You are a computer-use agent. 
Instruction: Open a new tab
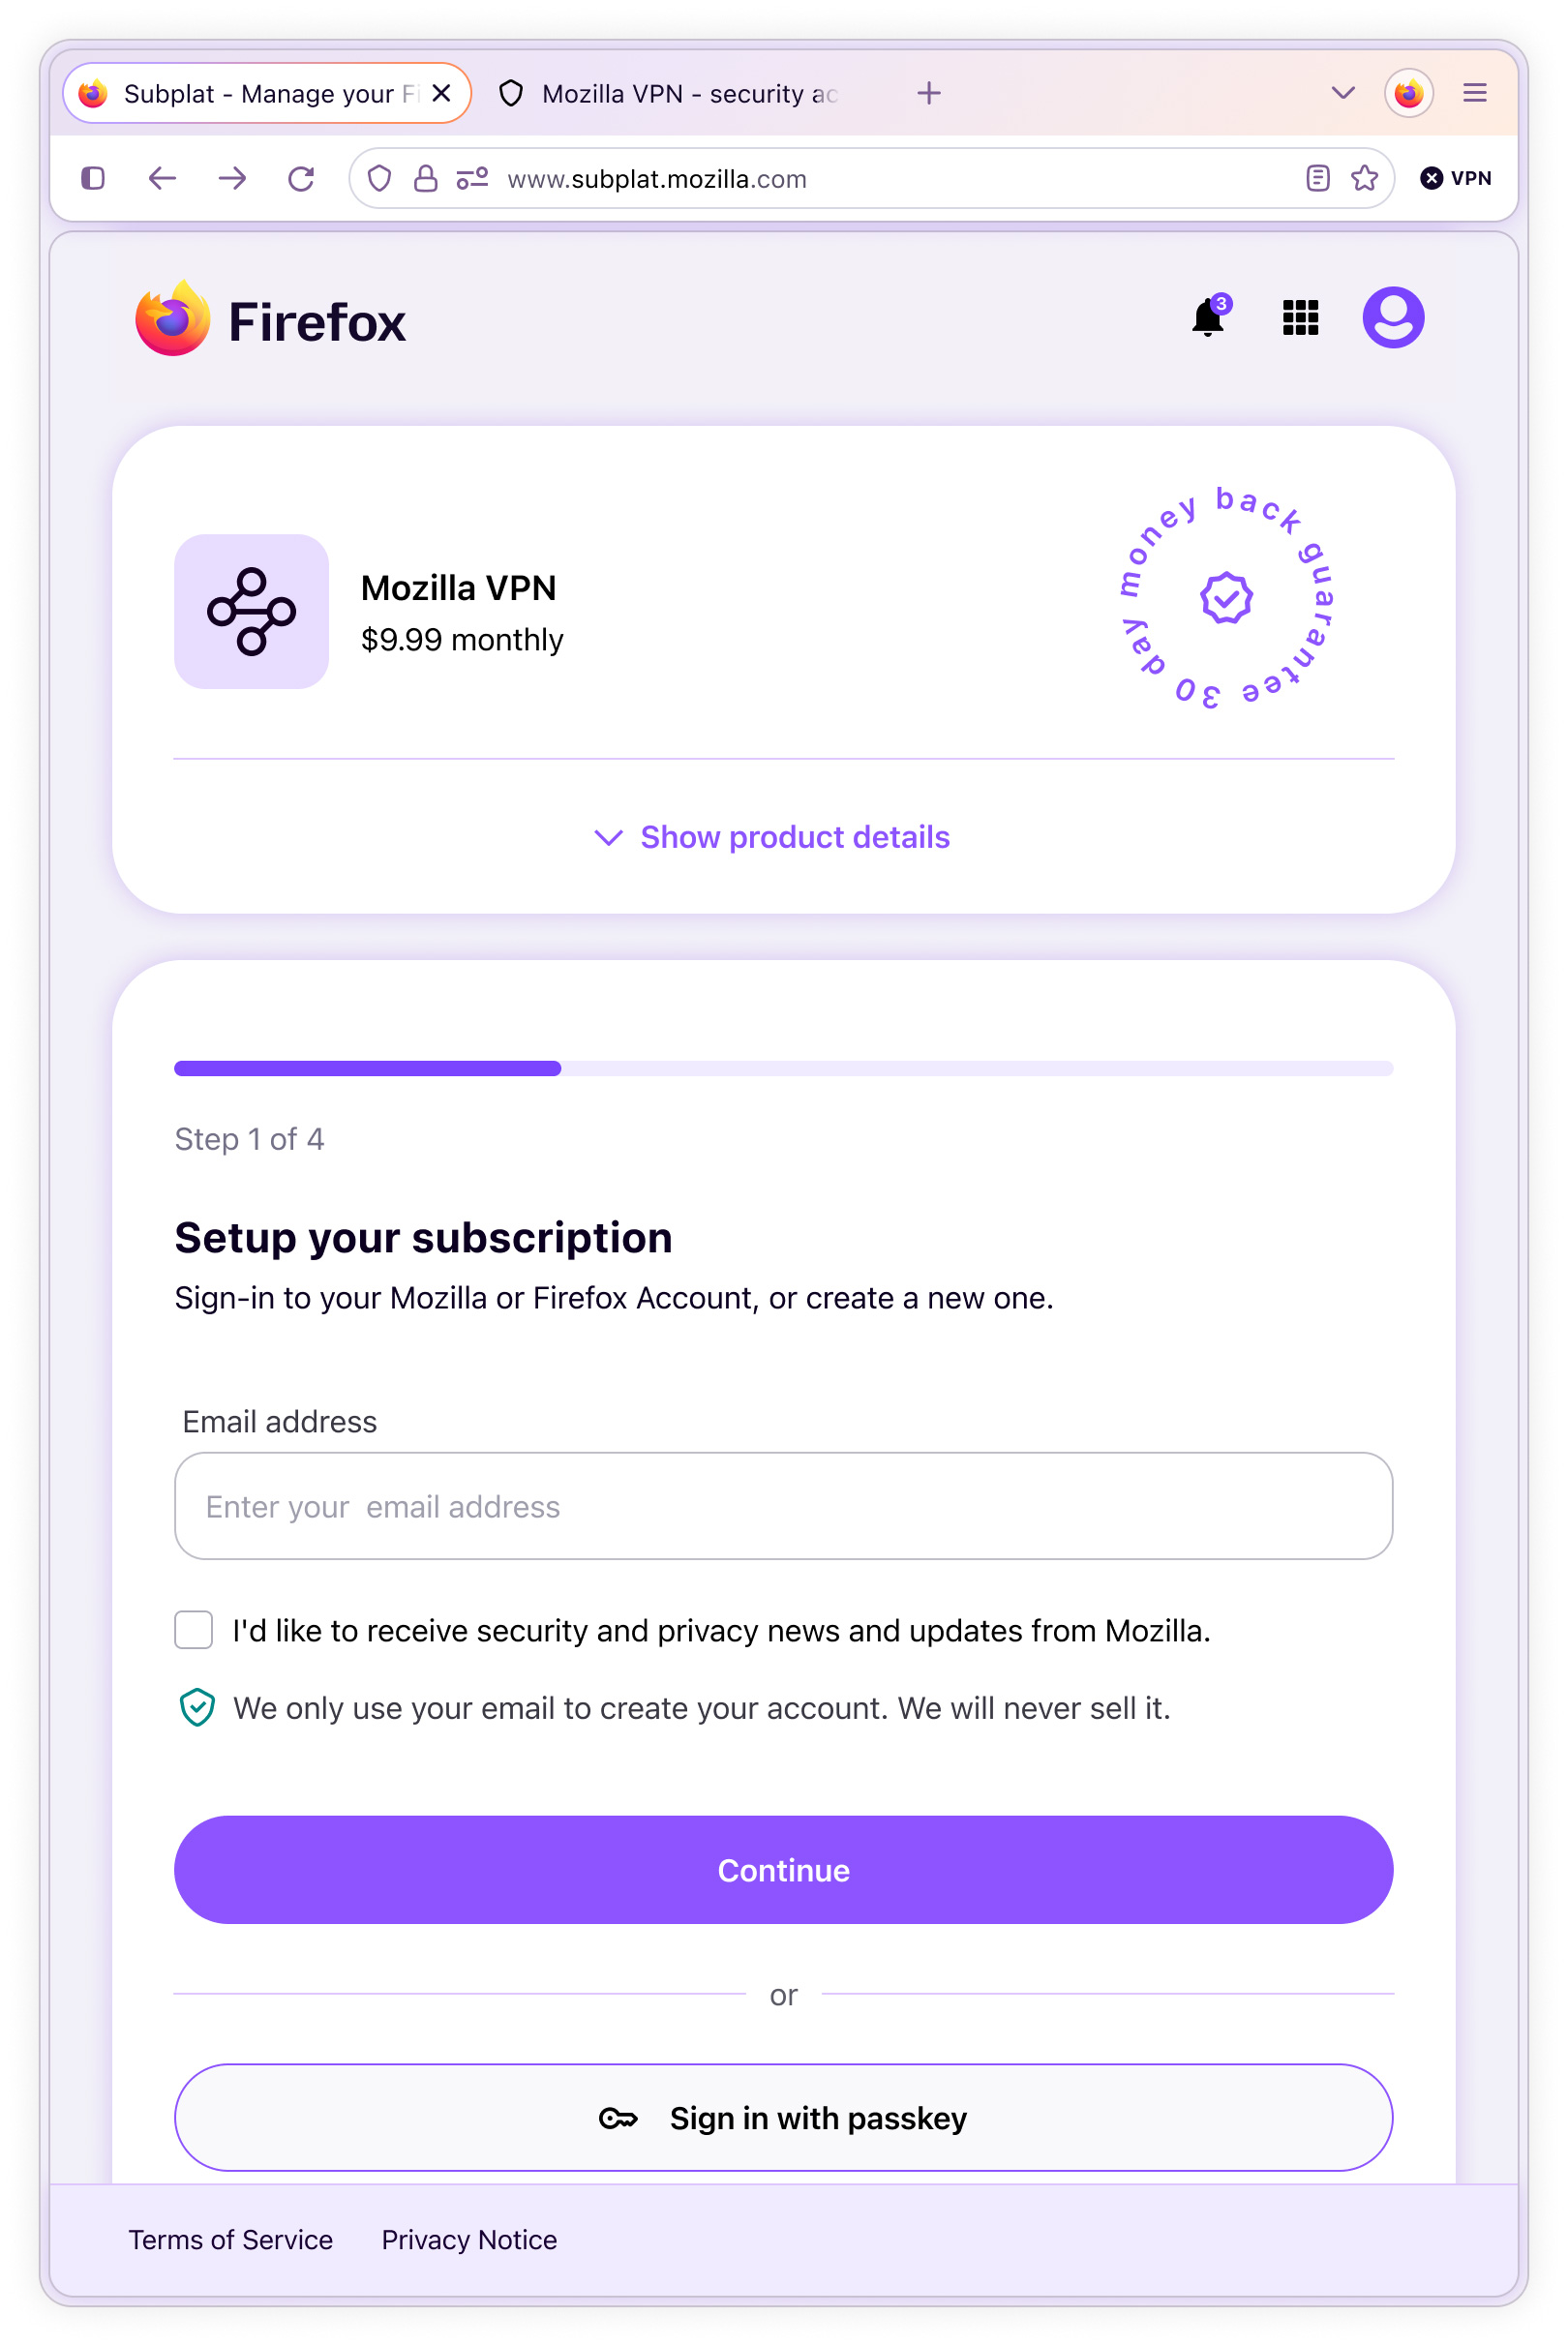[x=929, y=93]
